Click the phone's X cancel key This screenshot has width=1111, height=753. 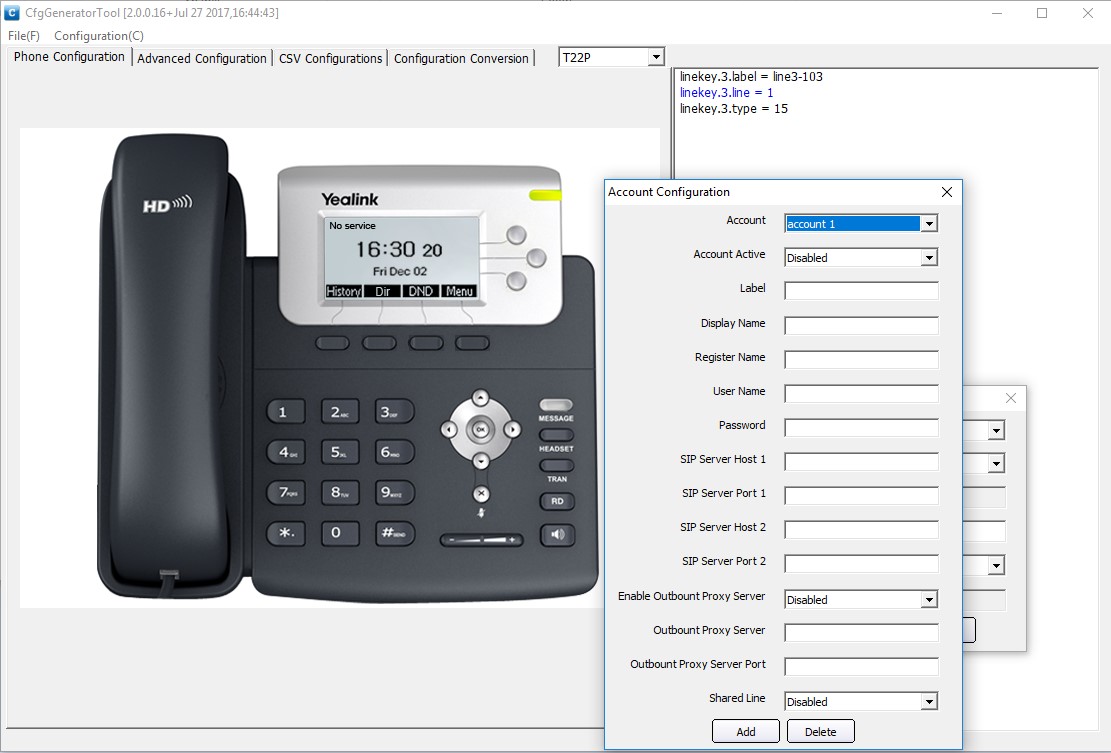pyautogui.click(x=480, y=493)
